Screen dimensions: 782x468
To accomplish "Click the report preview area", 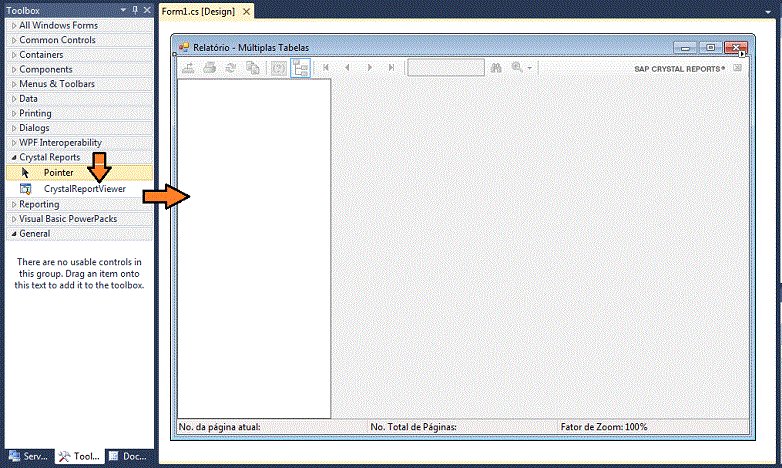I will click(x=541, y=248).
